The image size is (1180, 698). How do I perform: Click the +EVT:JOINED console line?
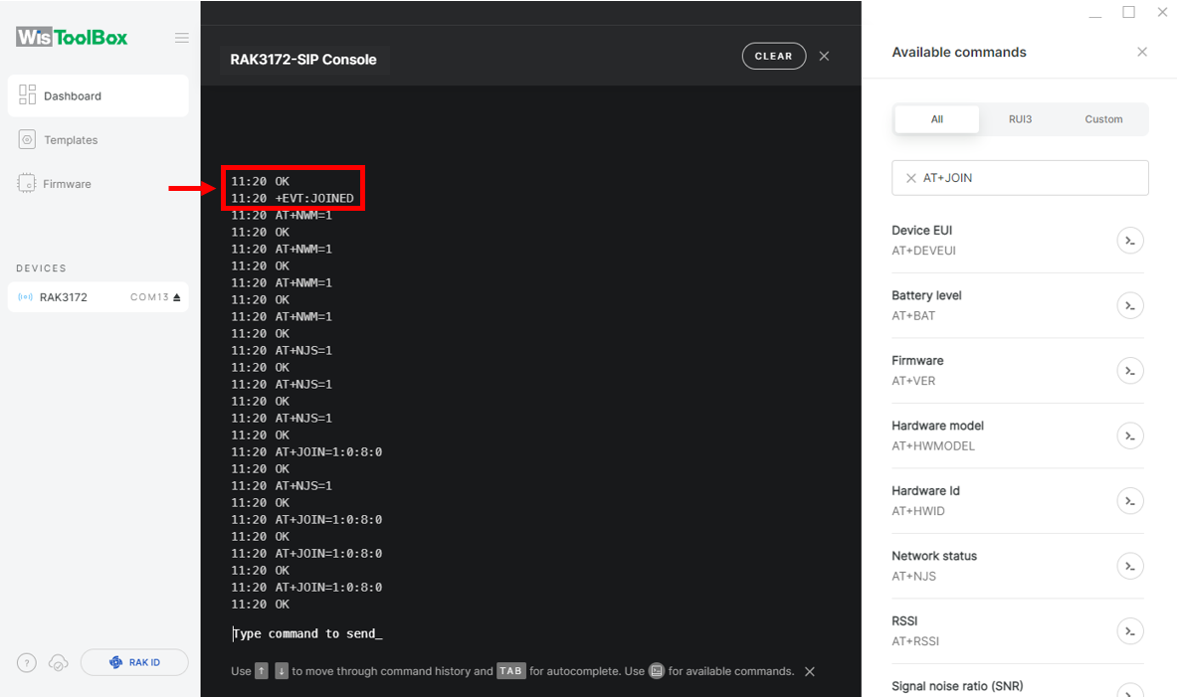[x=292, y=199]
